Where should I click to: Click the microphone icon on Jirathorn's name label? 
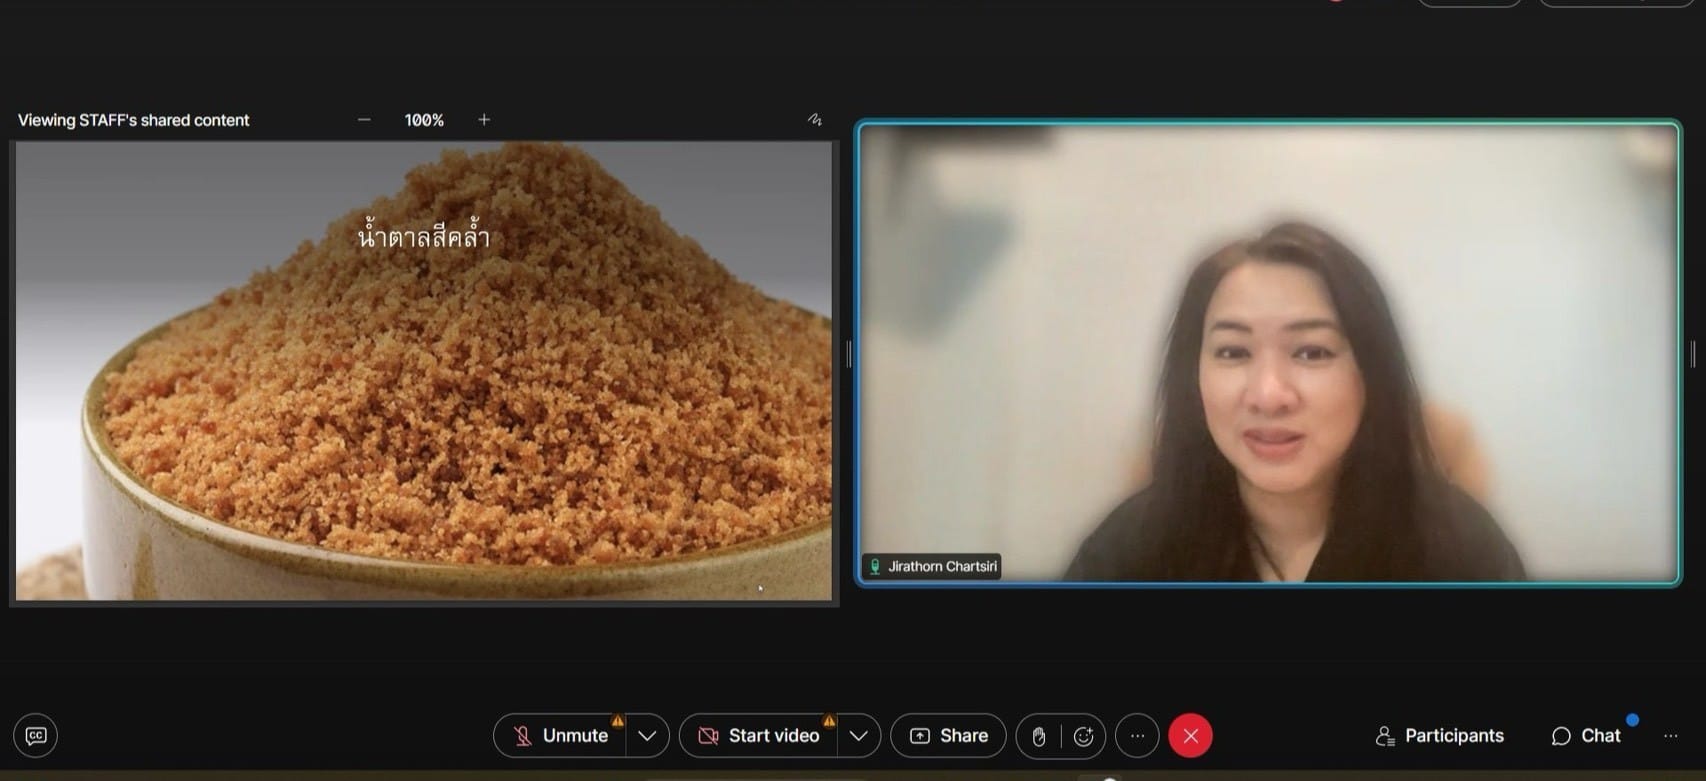(875, 567)
